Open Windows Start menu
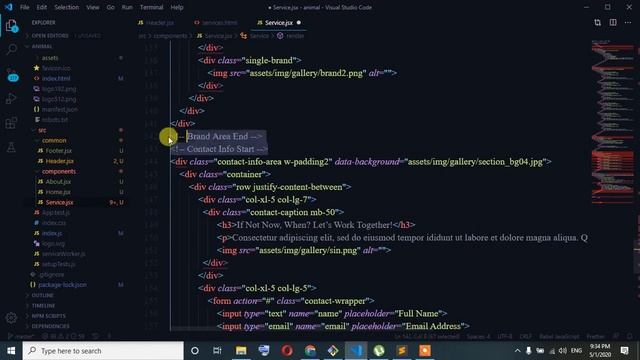 (11, 351)
